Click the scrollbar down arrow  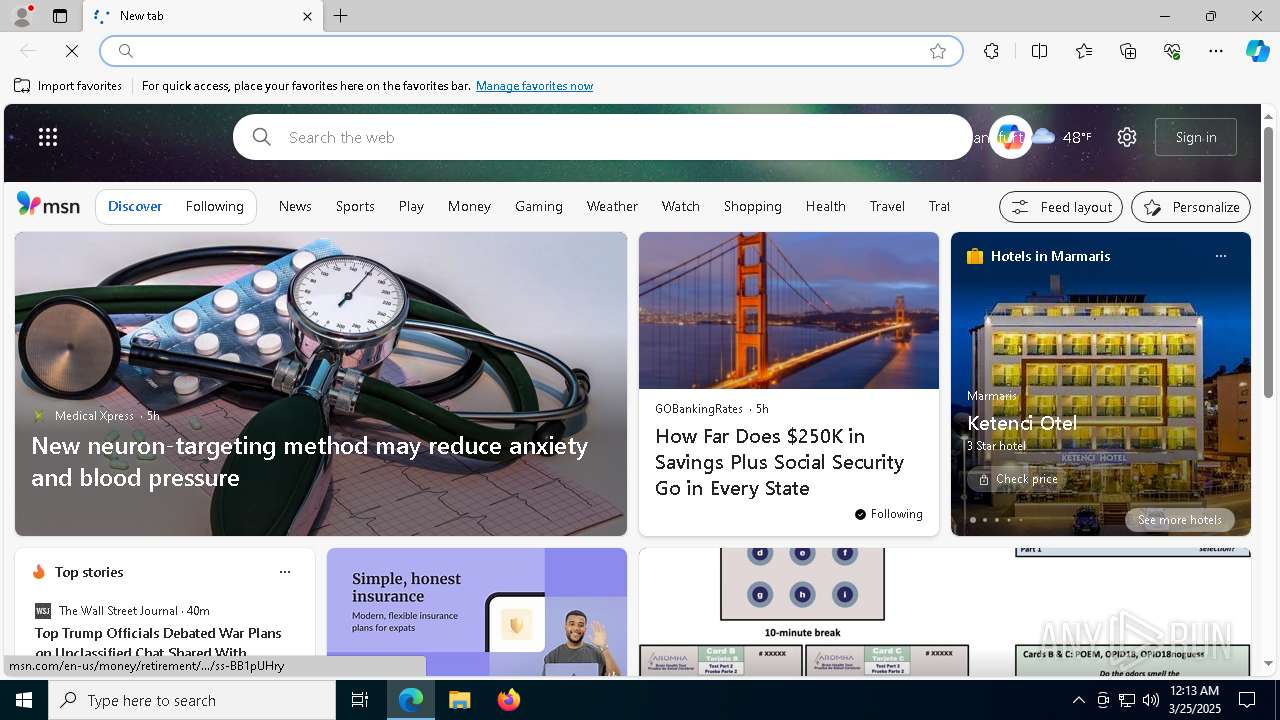pos(1269,663)
